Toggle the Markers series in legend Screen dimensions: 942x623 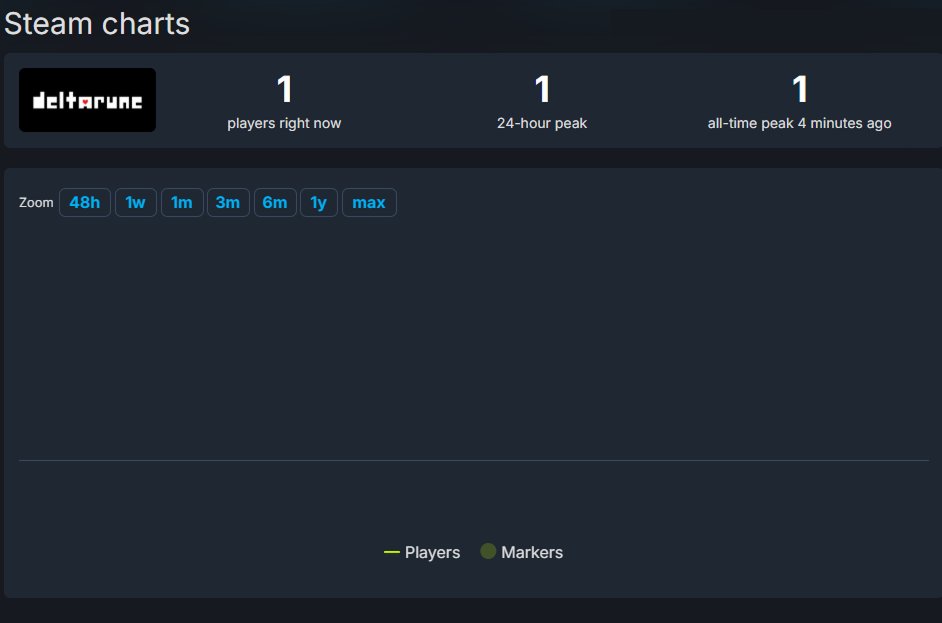(x=521, y=552)
